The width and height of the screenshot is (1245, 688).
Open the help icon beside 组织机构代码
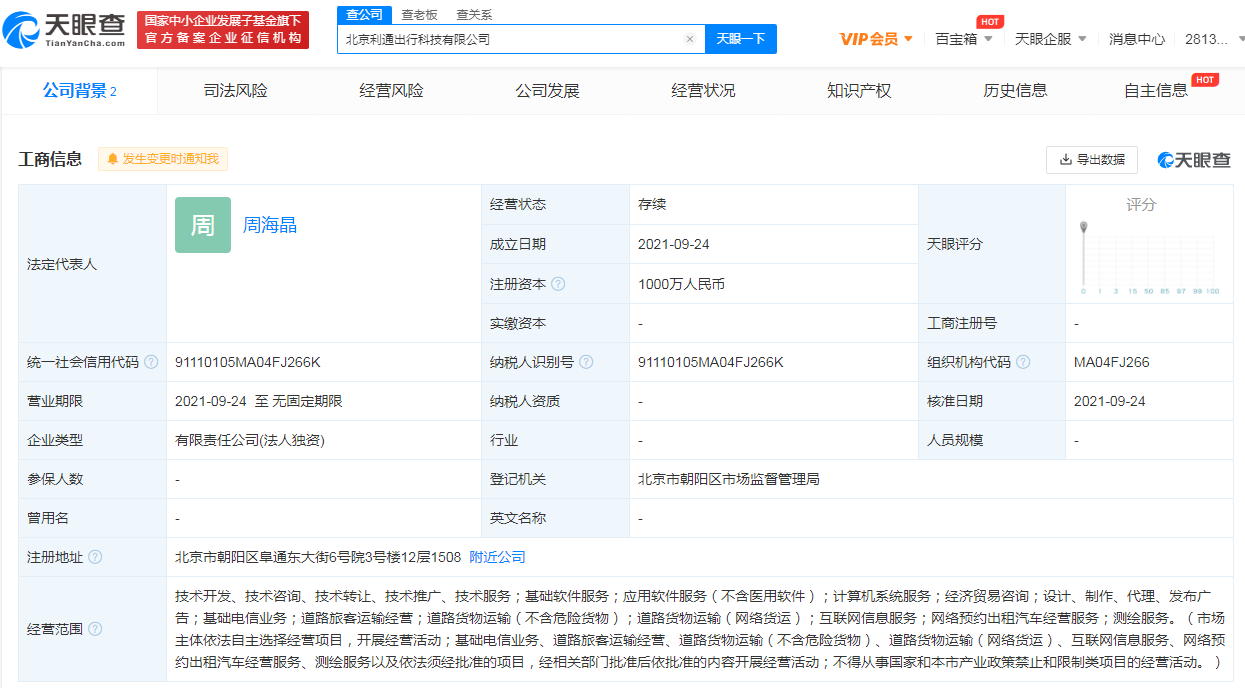[1022, 361]
